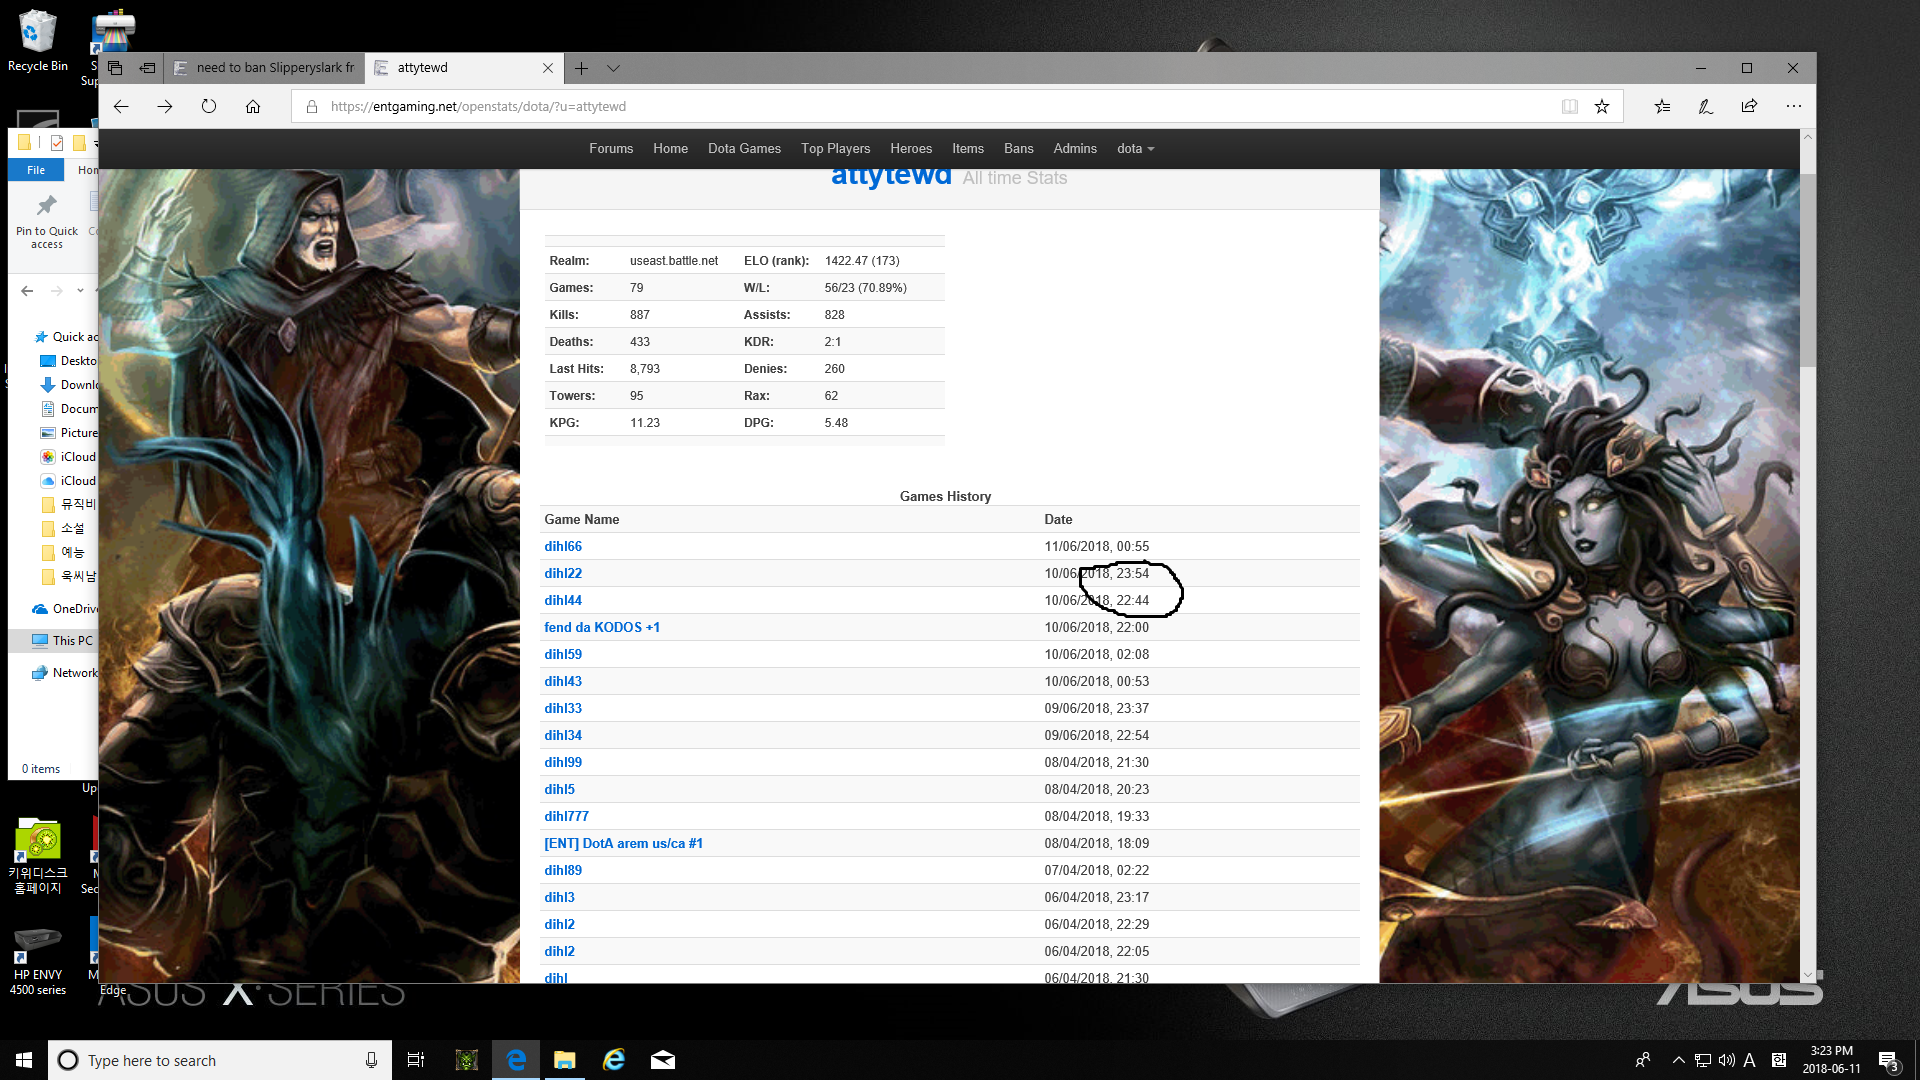Open File Explorer on the taskbar

(565, 1060)
